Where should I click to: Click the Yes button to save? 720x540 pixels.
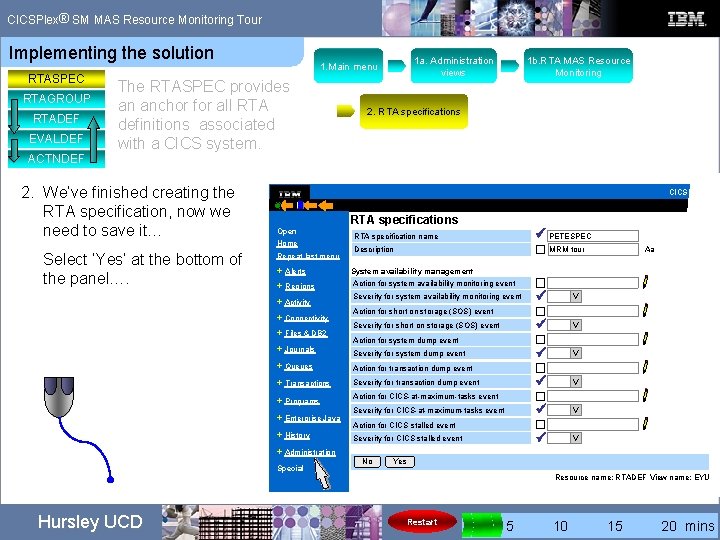(x=399, y=461)
